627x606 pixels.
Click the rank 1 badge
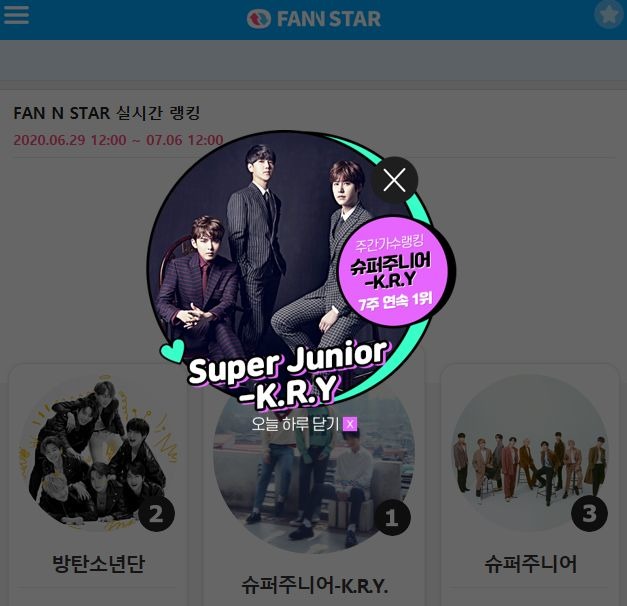pos(392,518)
